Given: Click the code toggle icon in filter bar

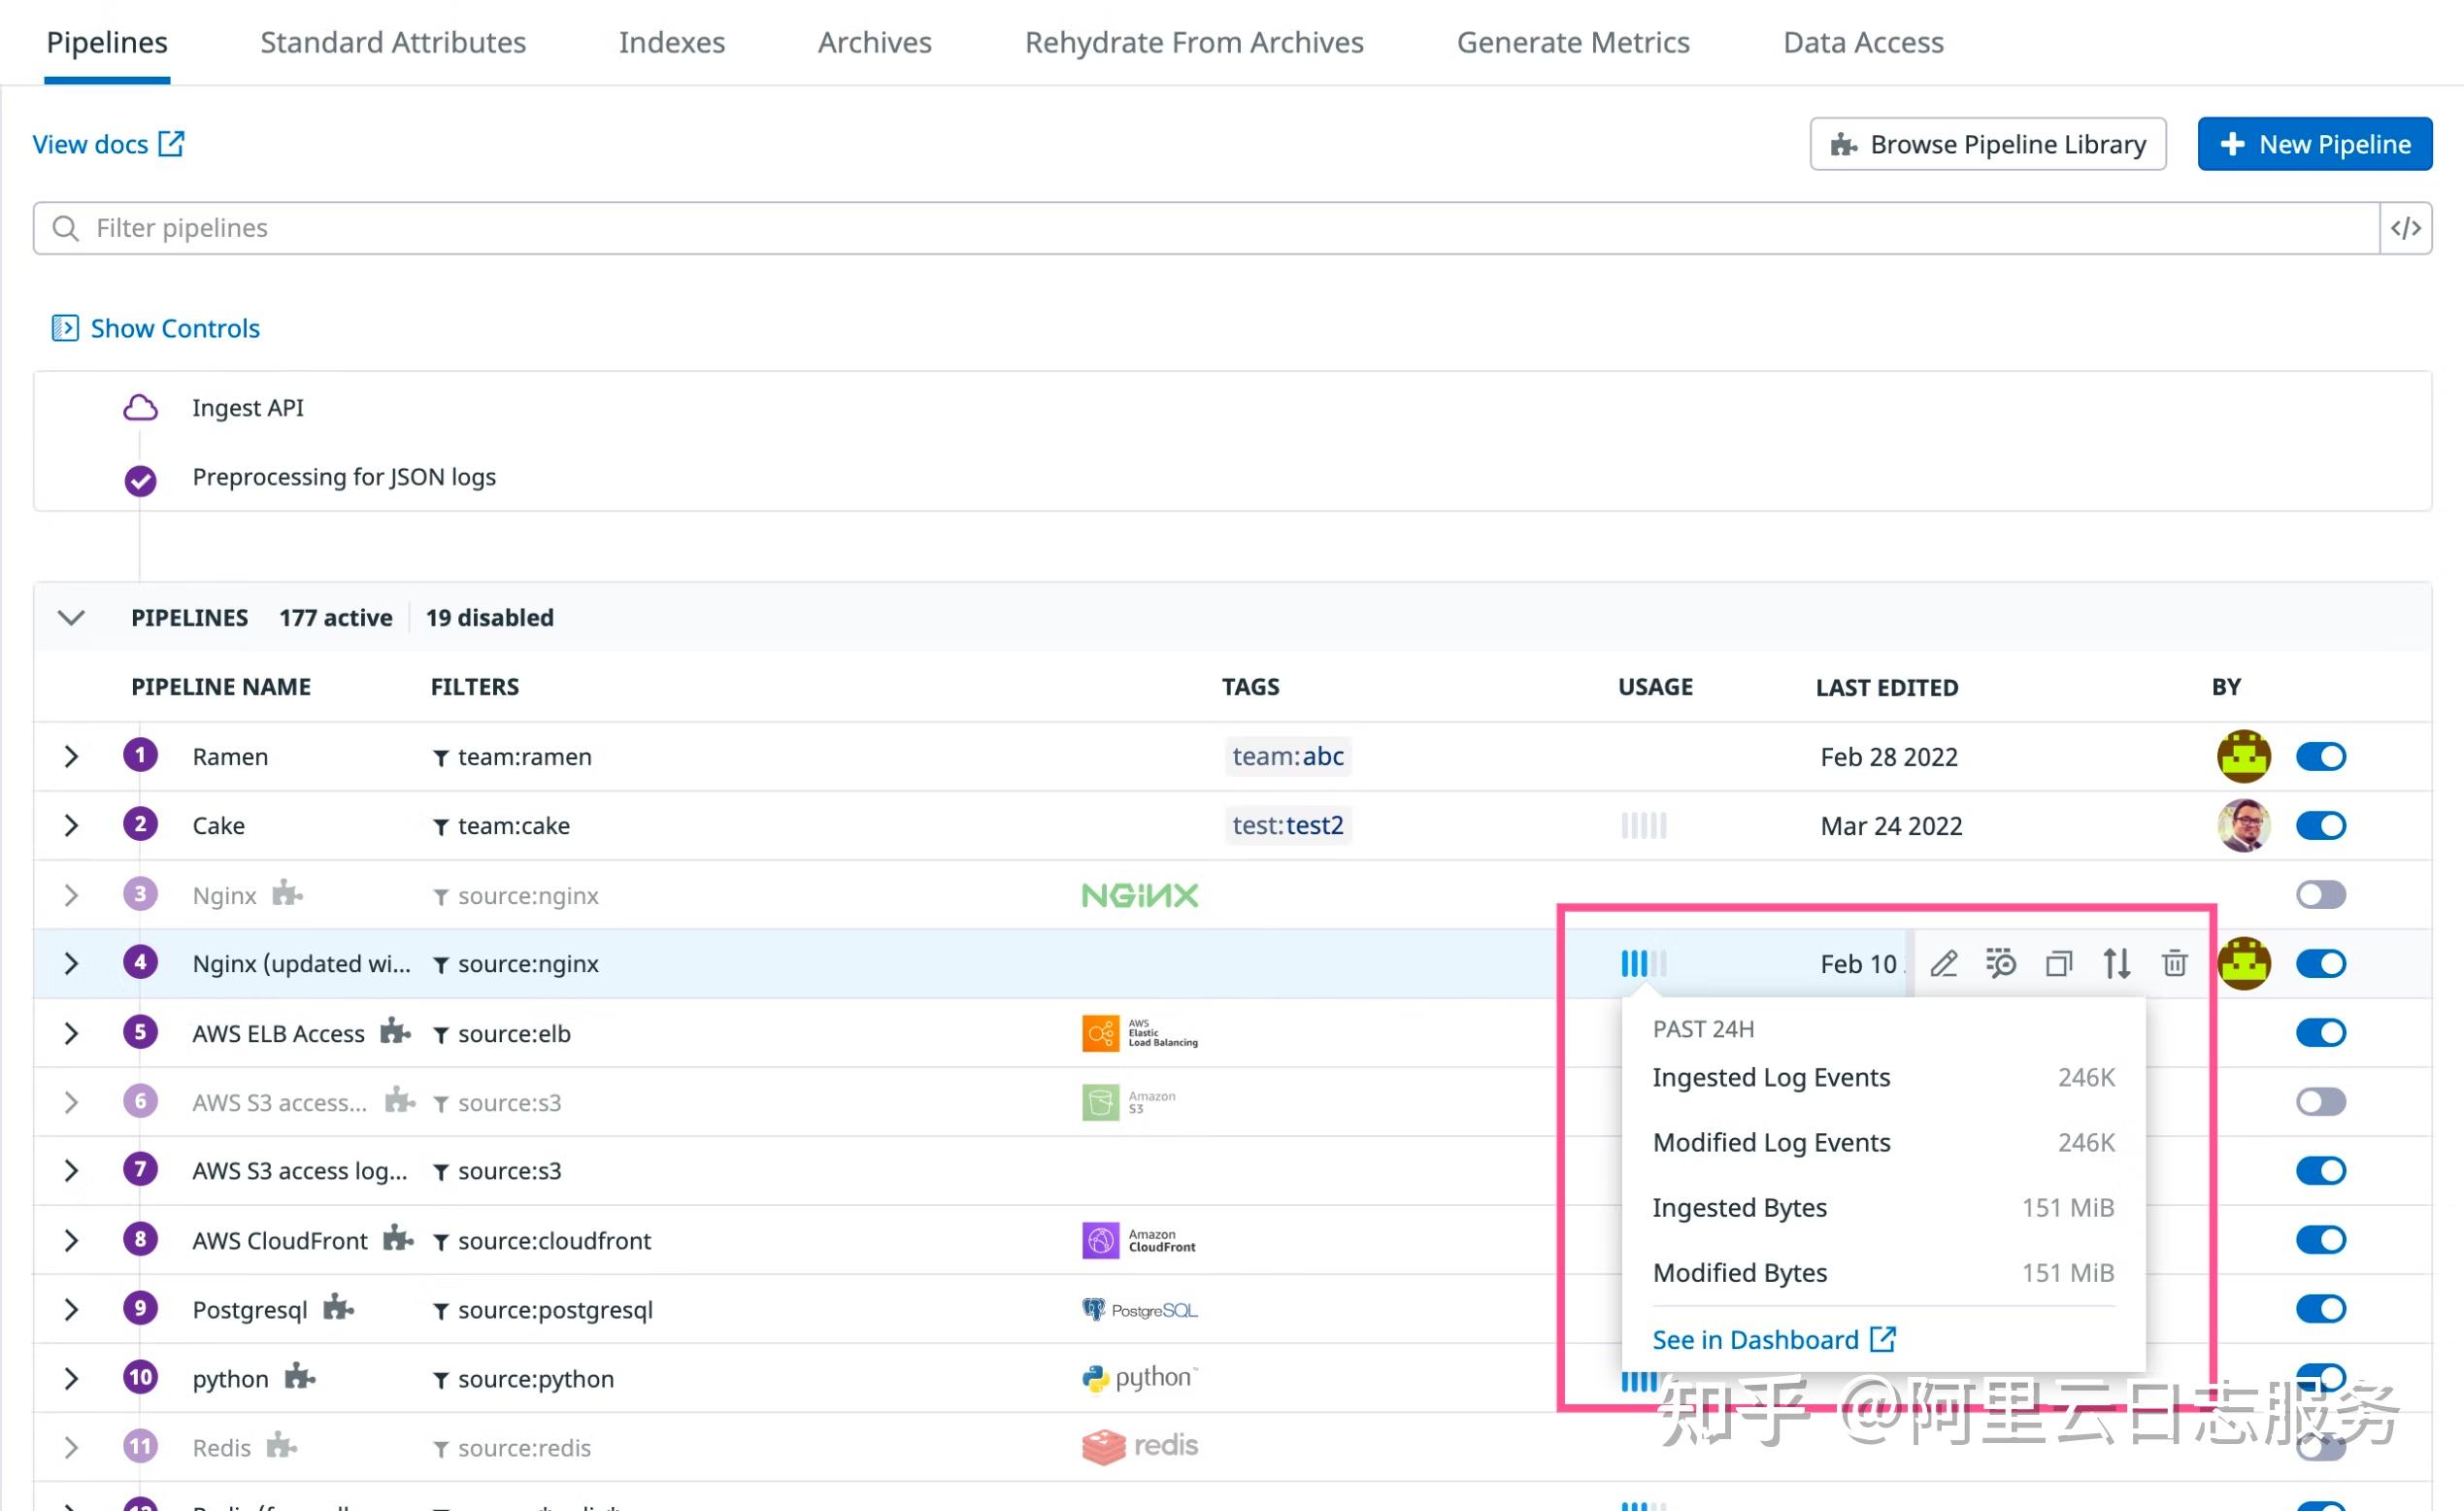Looking at the screenshot, I should pyautogui.click(x=2405, y=228).
